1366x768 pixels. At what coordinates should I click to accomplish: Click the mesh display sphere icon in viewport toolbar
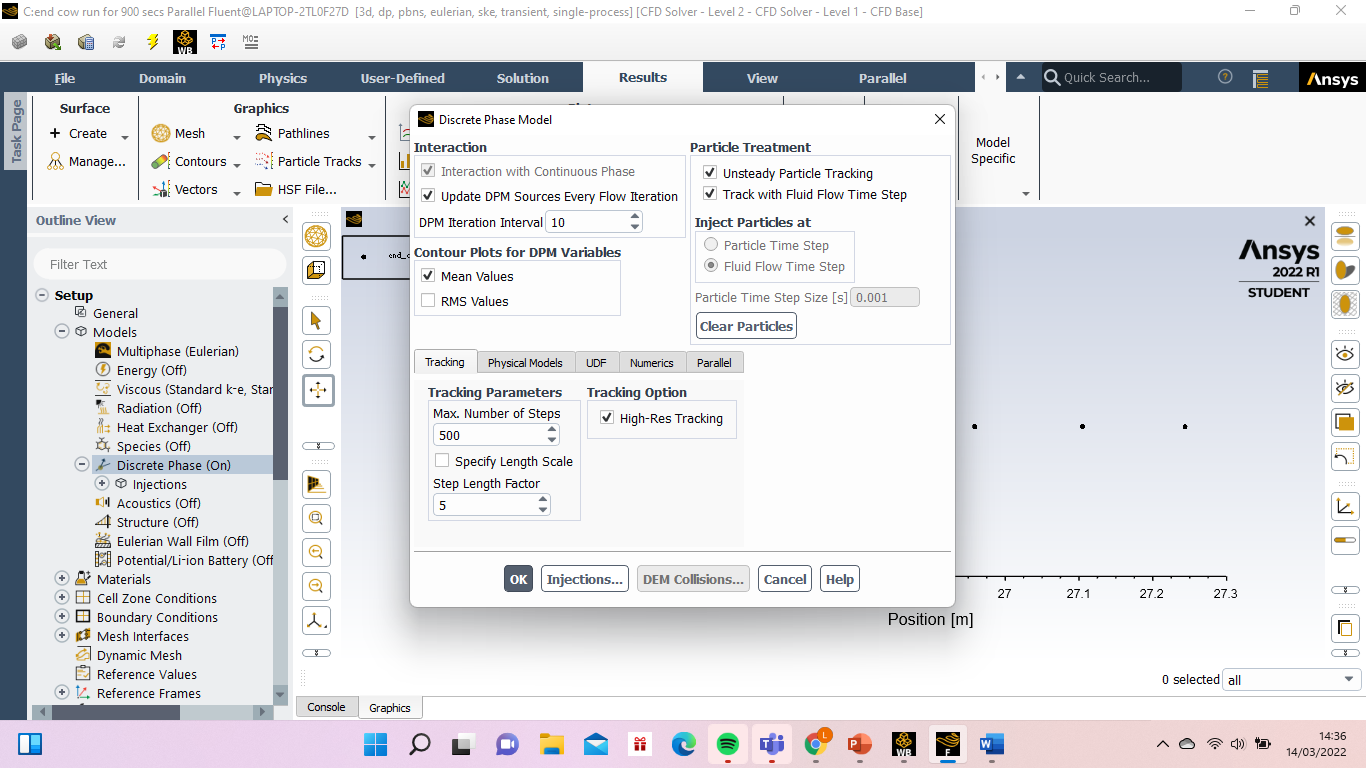317,237
